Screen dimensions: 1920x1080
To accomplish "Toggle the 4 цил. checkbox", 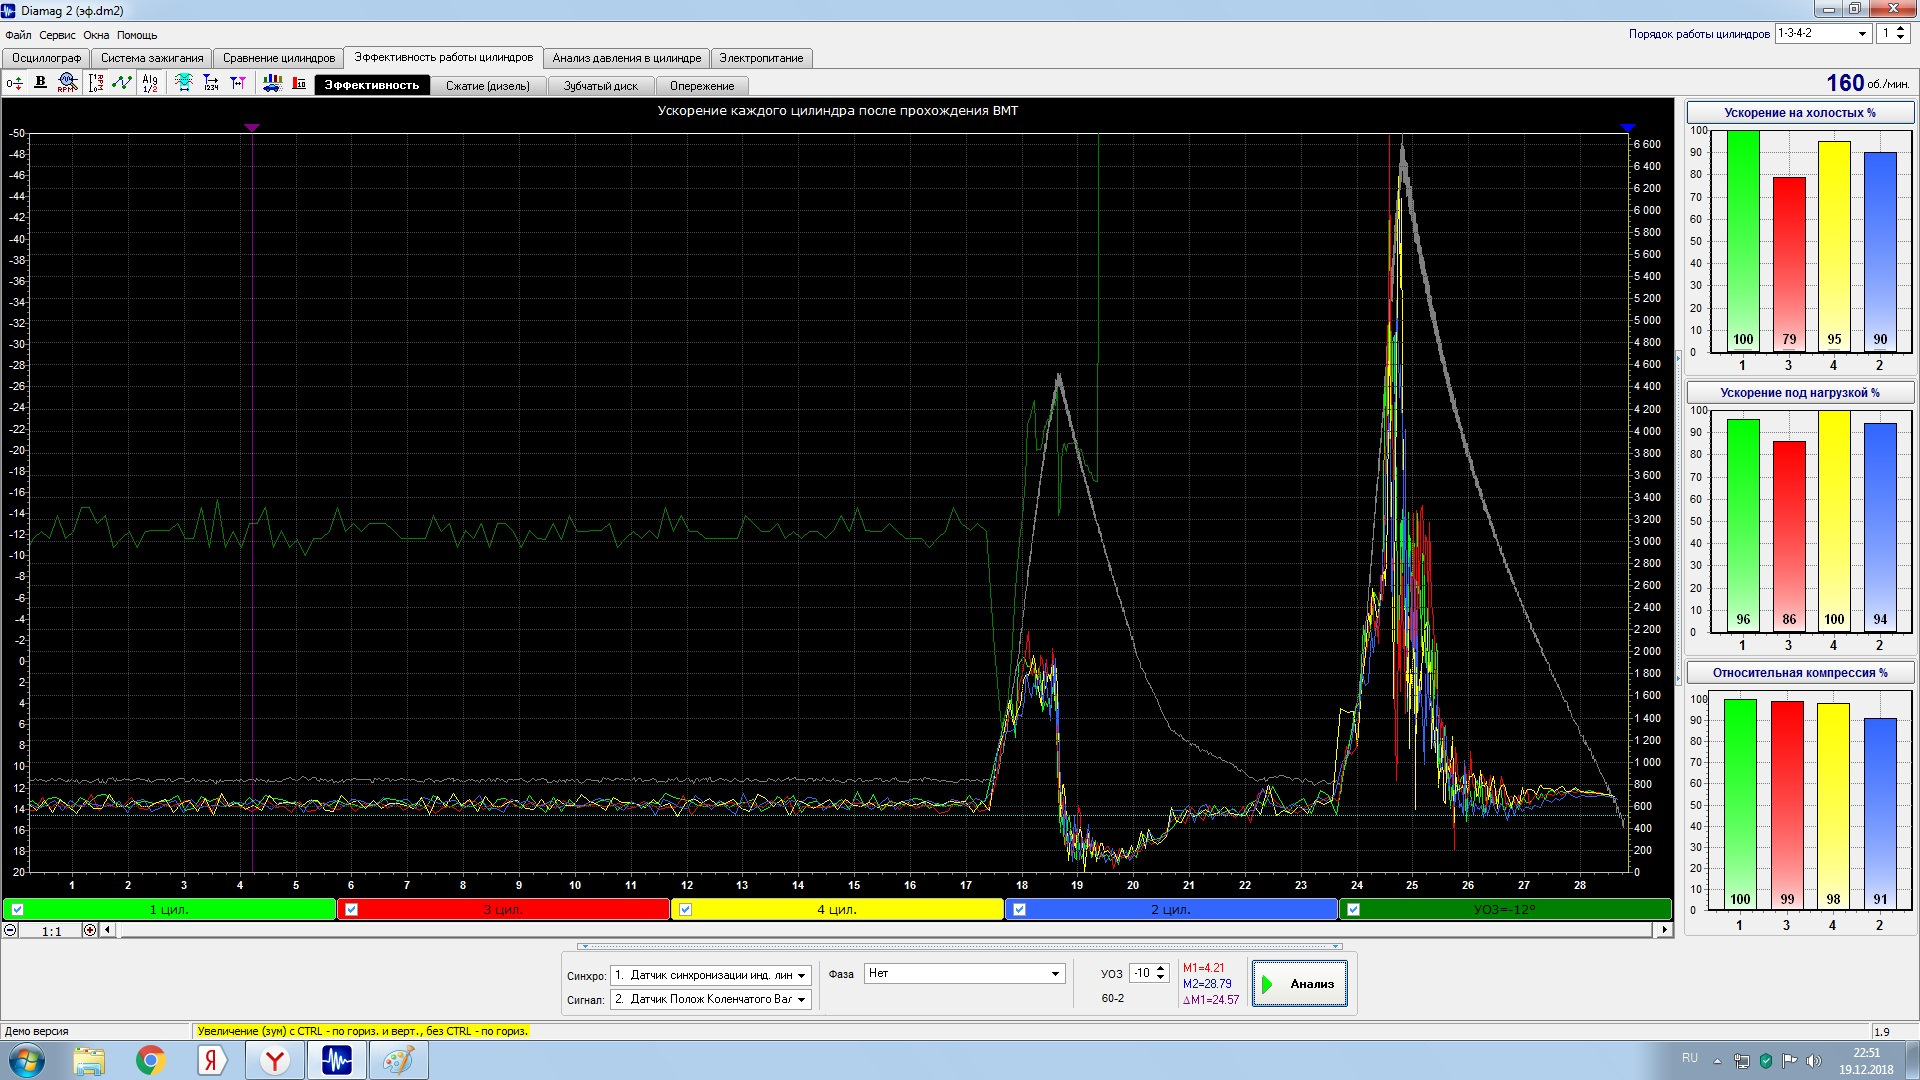I will click(x=685, y=910).
